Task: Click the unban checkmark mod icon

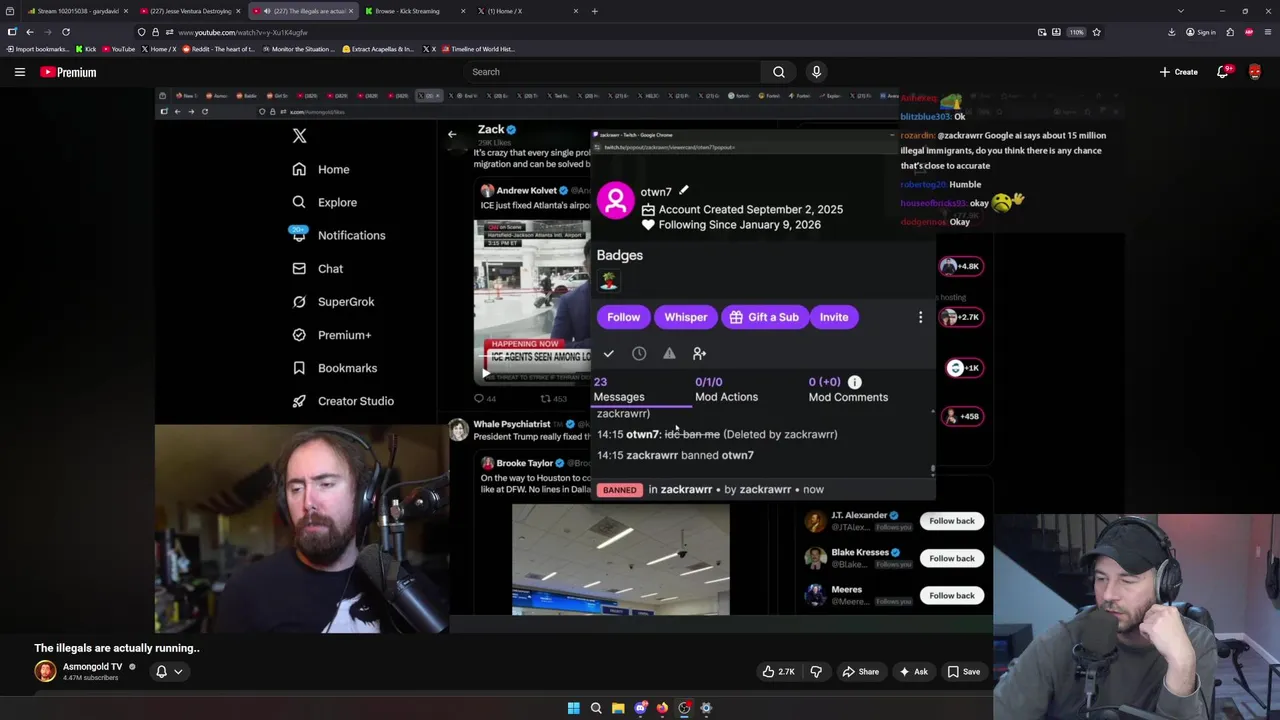Action: [608, 353]
